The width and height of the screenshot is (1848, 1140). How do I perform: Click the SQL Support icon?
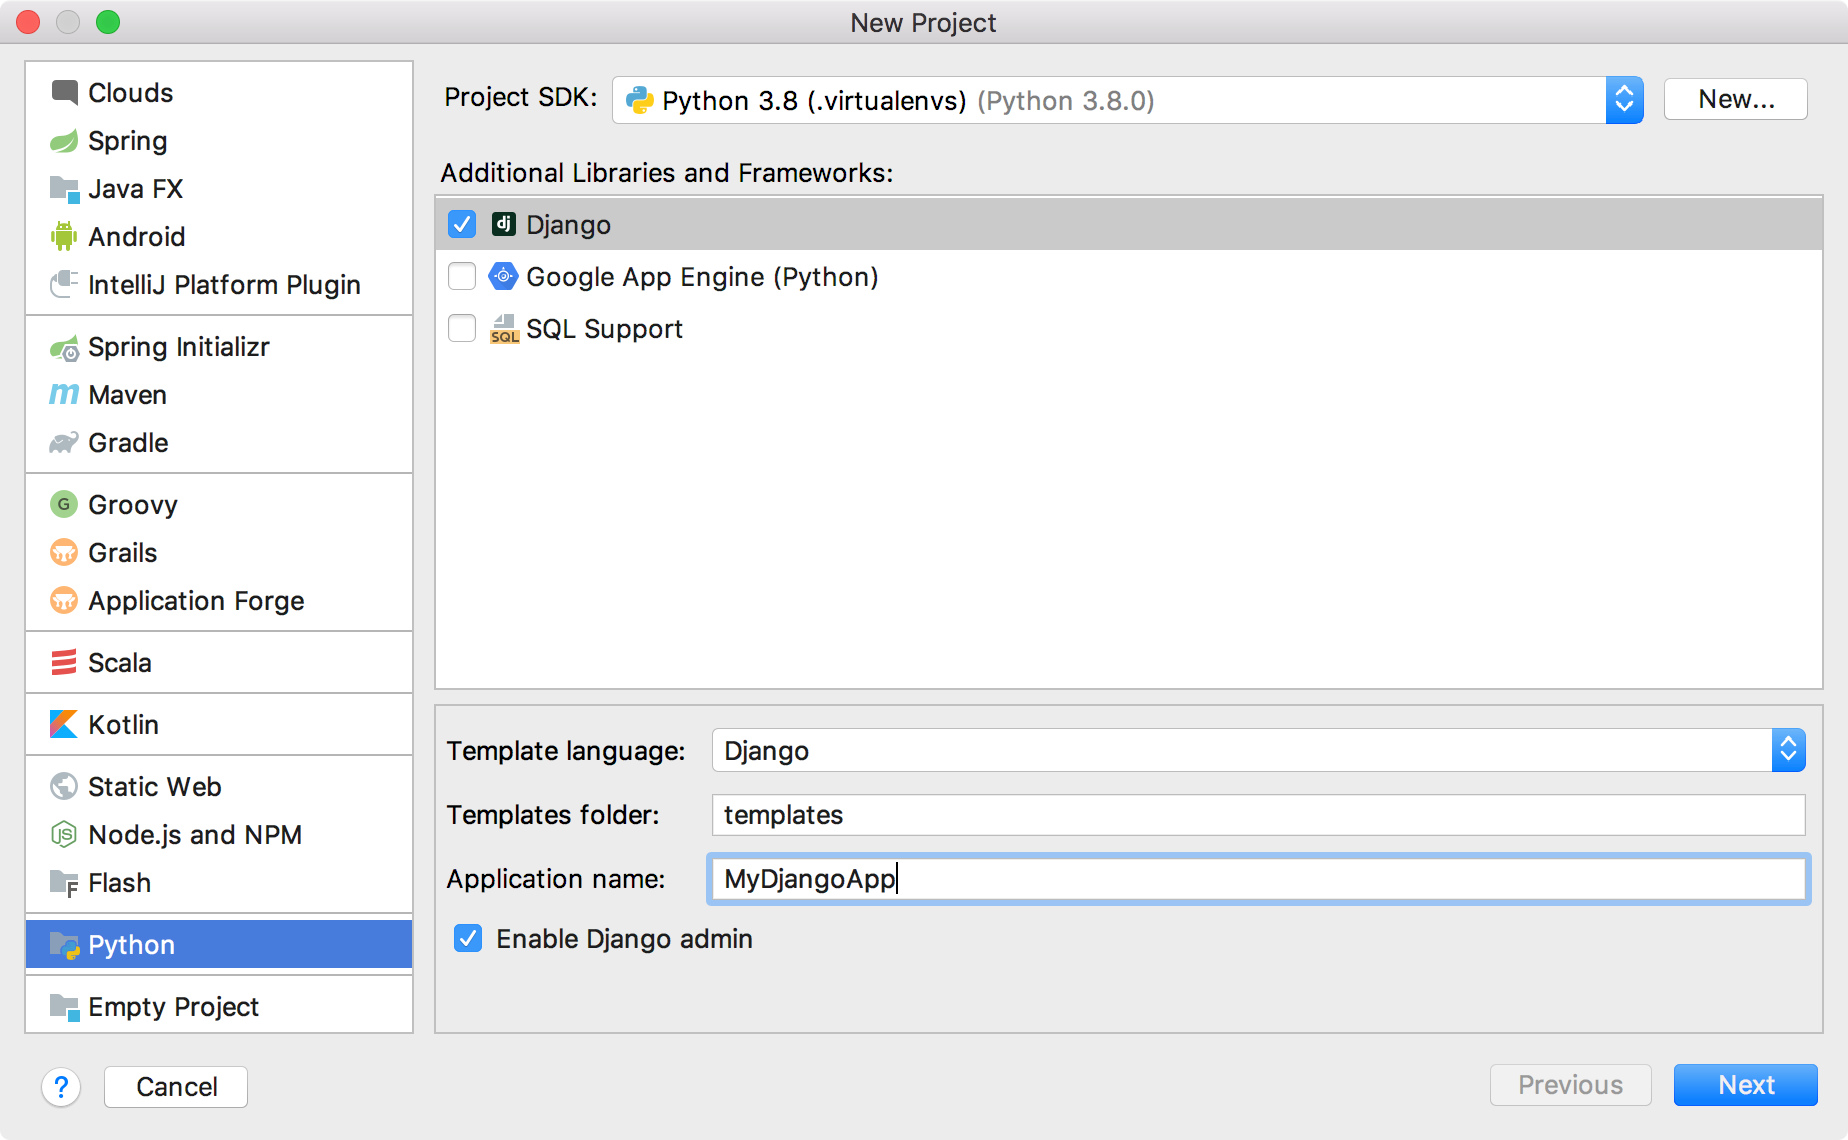[504, 328]
